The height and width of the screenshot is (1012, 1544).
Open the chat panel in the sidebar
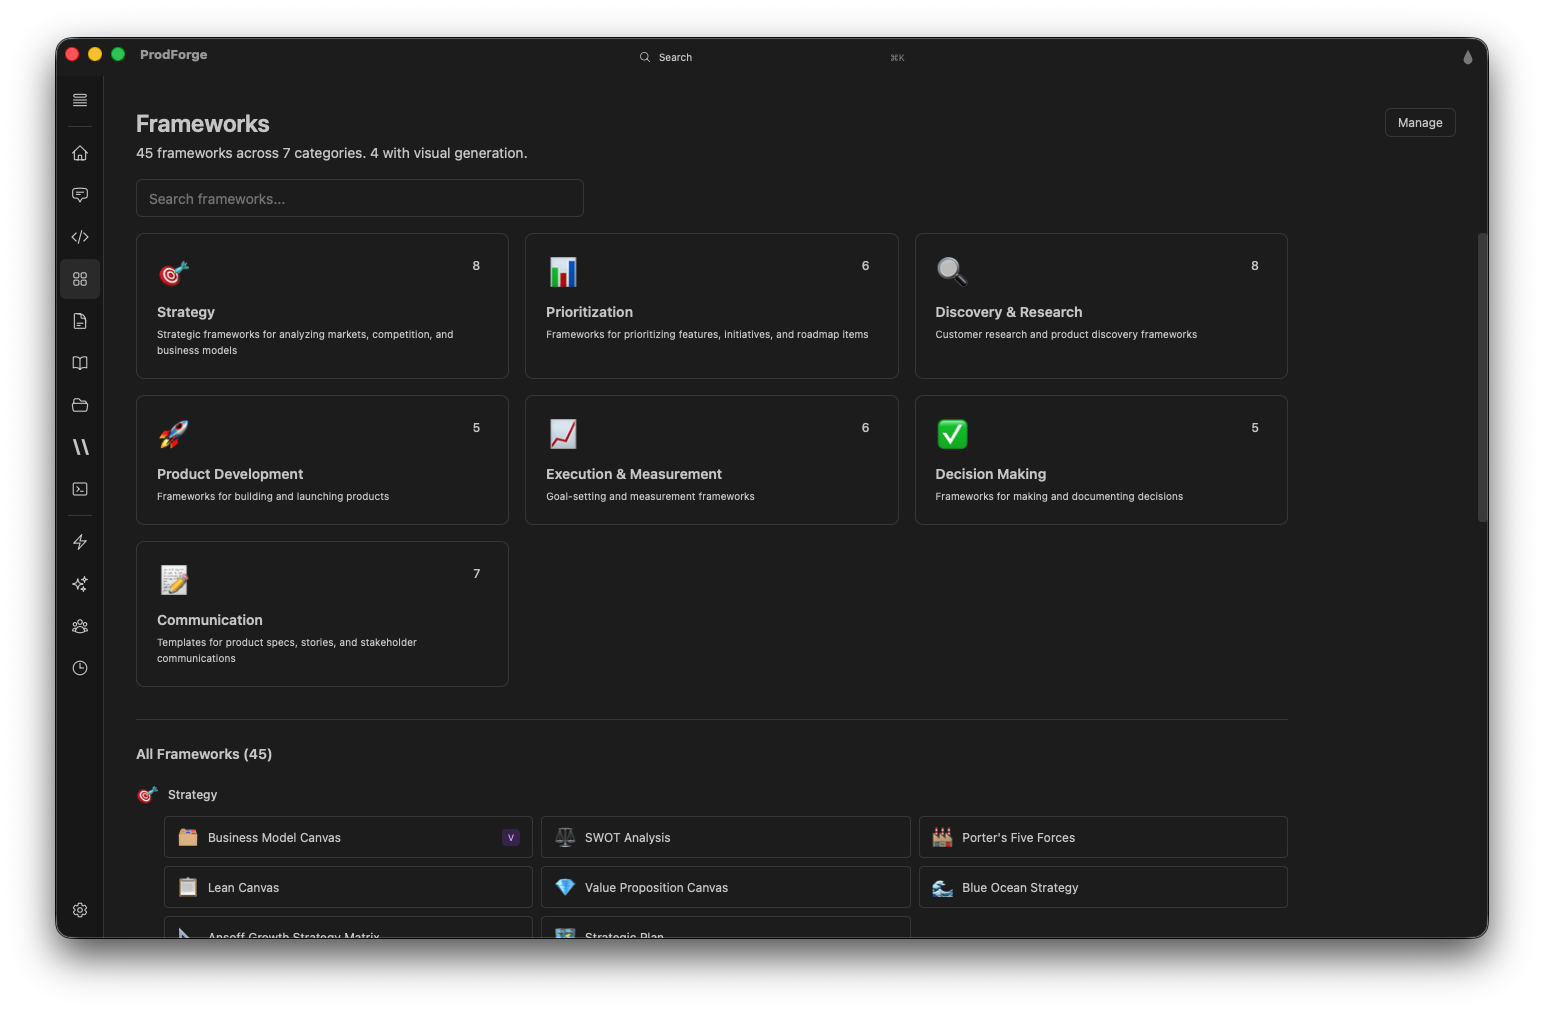[80, 194]
